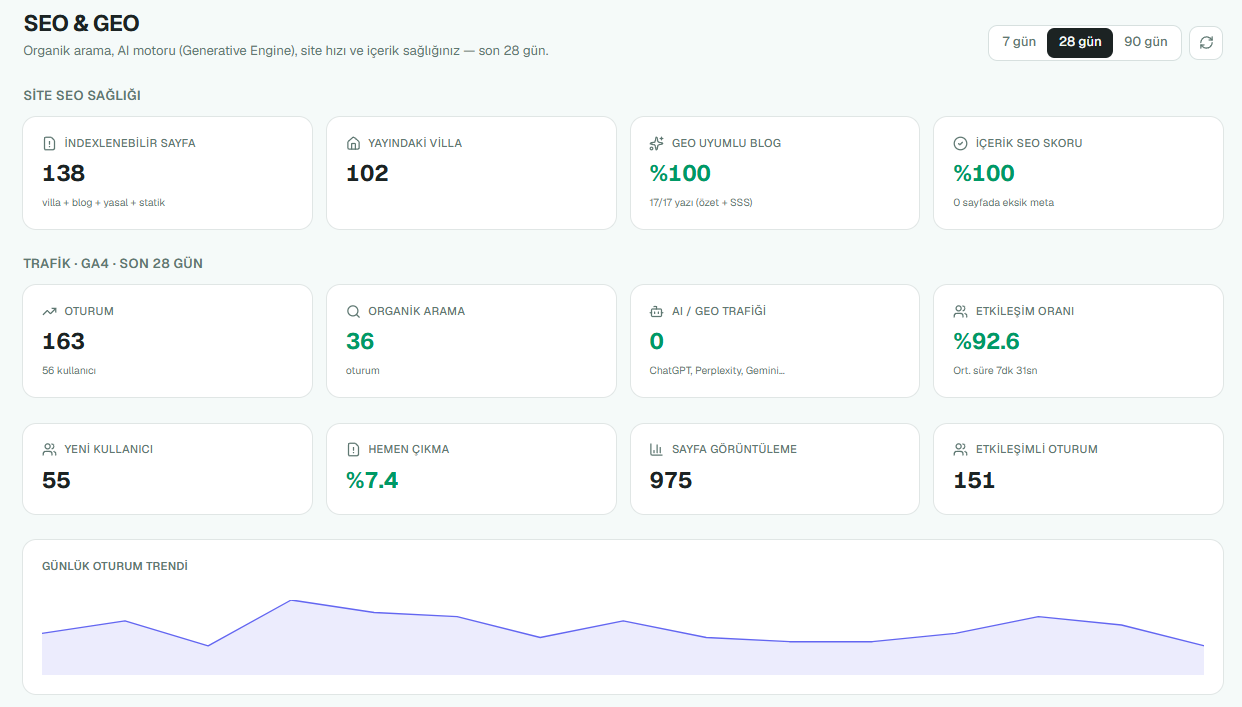The height and width of the screenshot is (707, 1242).
Task: Click the bar chart icon beside Sayfa Görüntüleme
Action: pyautogui.click(x=657, y=449)
